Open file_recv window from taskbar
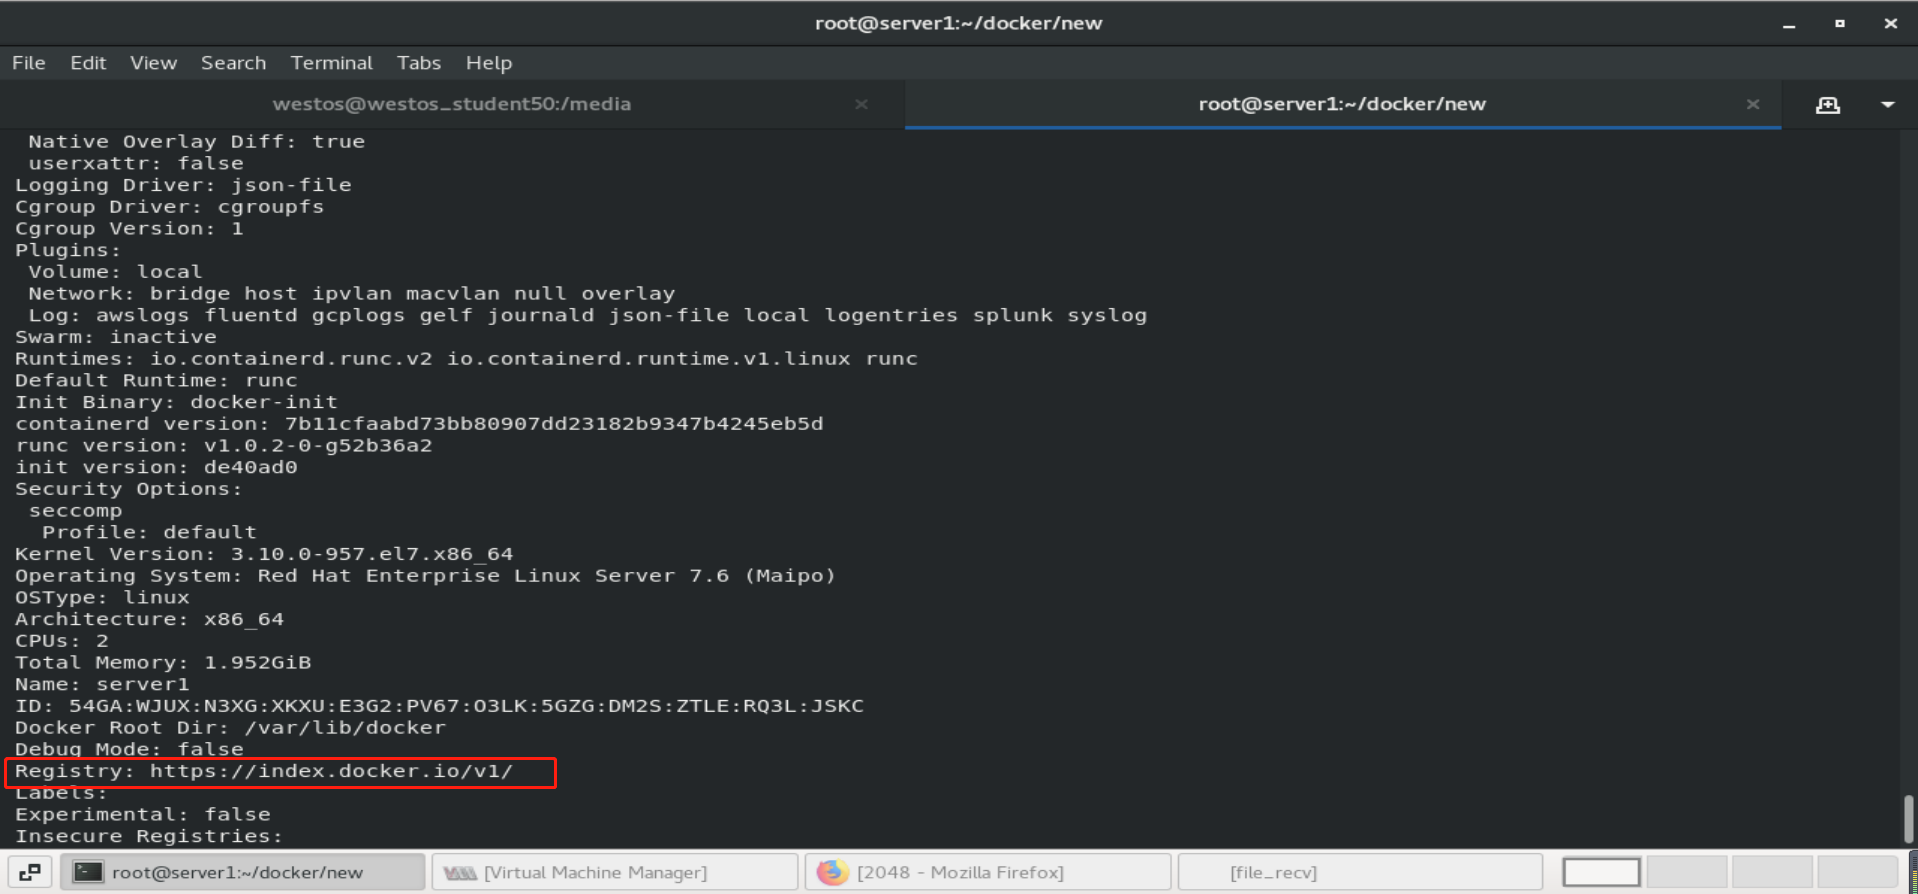 click(x=1360, y=872)
